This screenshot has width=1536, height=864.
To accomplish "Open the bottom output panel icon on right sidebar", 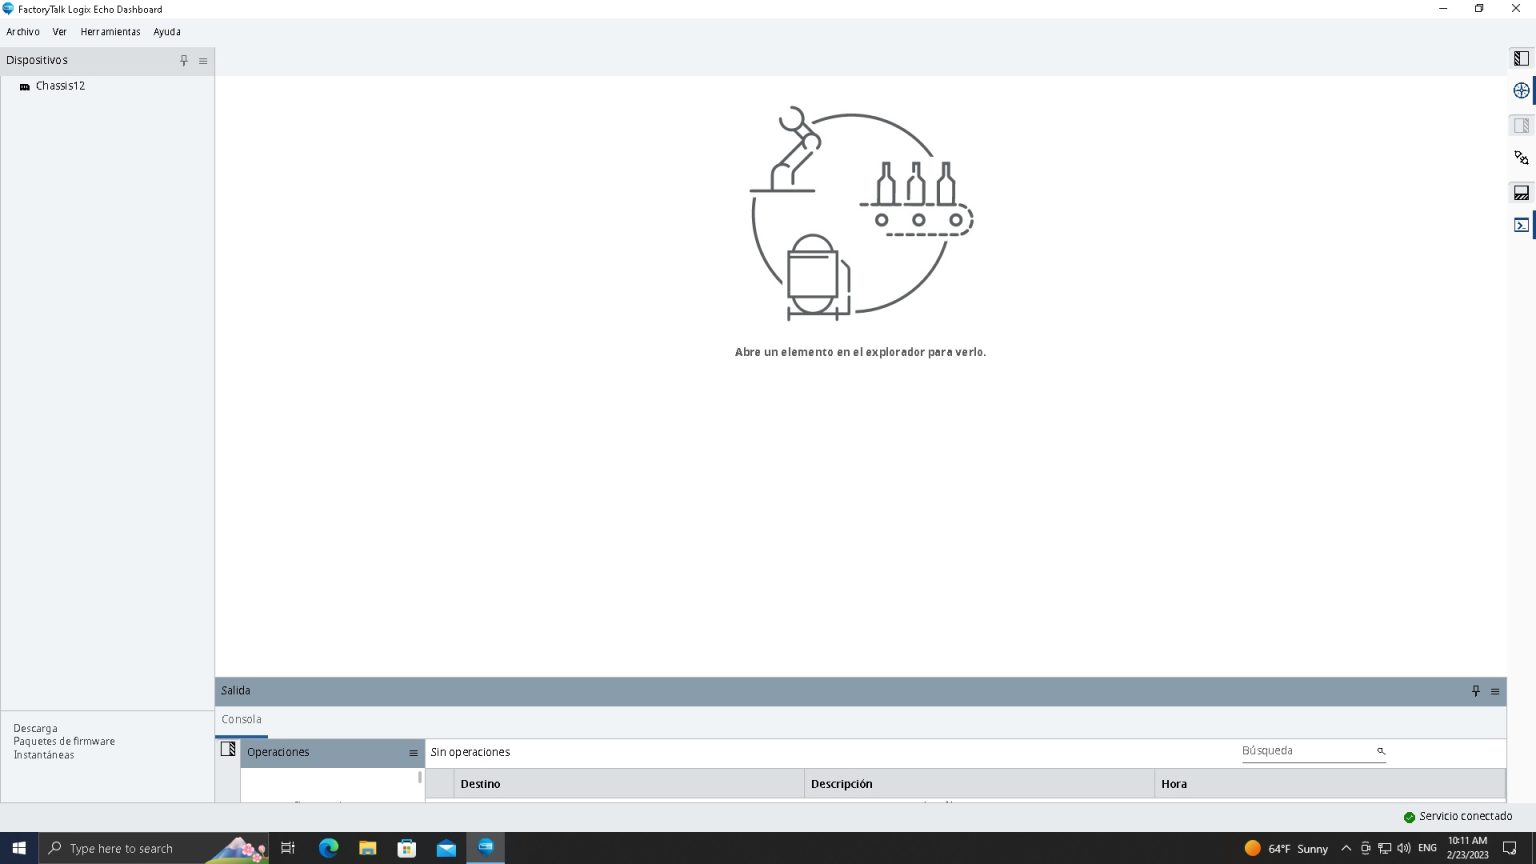I will click(1521, 192).
